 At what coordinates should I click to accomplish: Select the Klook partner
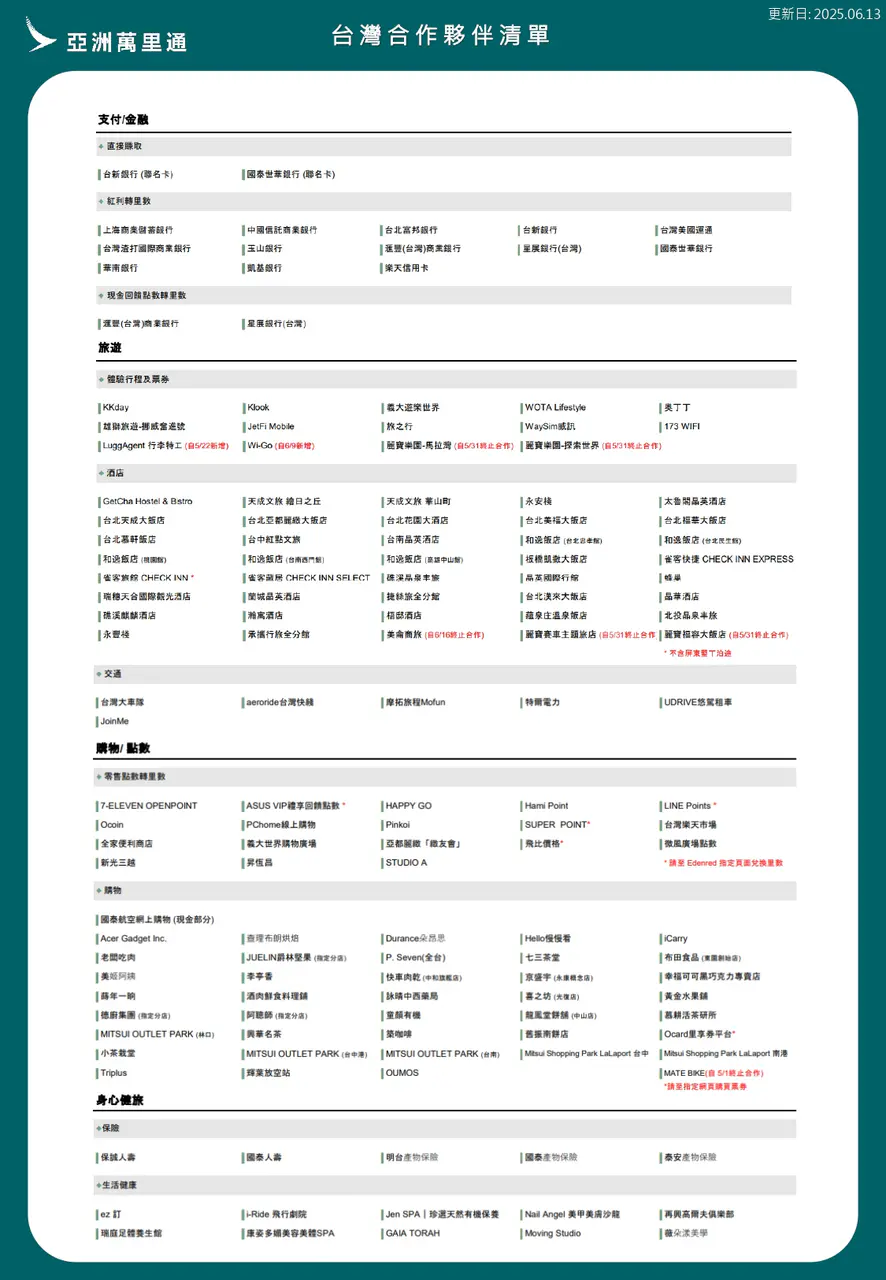pos(259,408)
